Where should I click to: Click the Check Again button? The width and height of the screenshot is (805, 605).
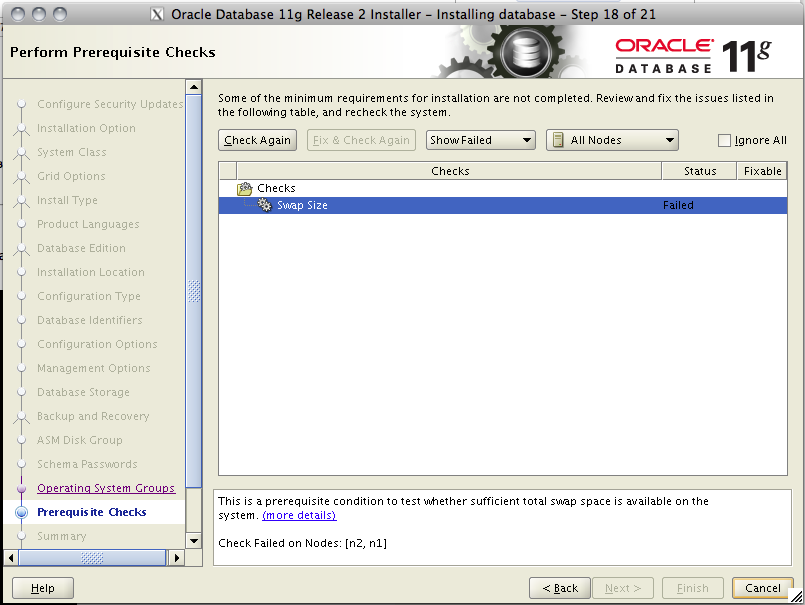pos(257,140)
